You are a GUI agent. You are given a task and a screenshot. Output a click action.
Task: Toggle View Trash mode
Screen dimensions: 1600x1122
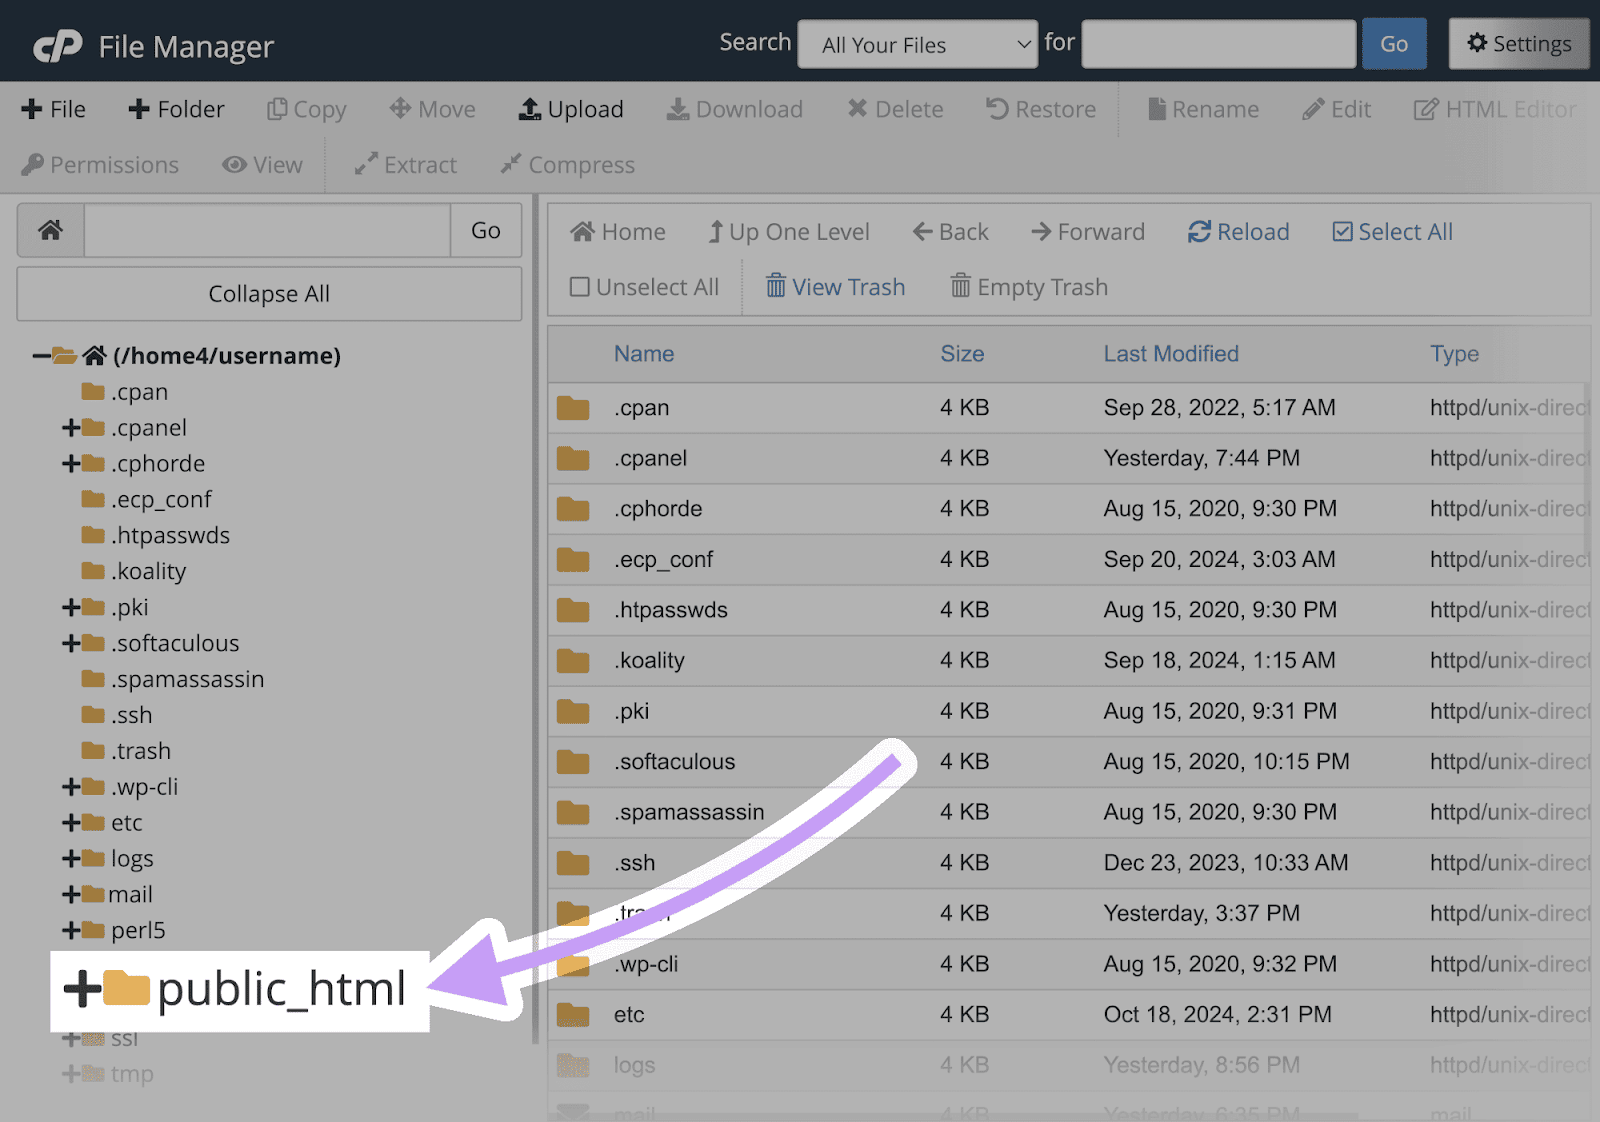click(834, 287)
